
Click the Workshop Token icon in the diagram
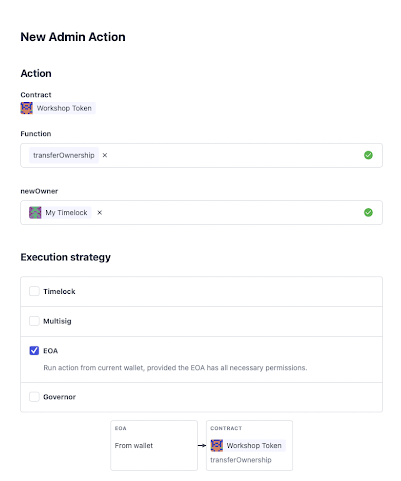pyautogui.click(x=217, y=445)
